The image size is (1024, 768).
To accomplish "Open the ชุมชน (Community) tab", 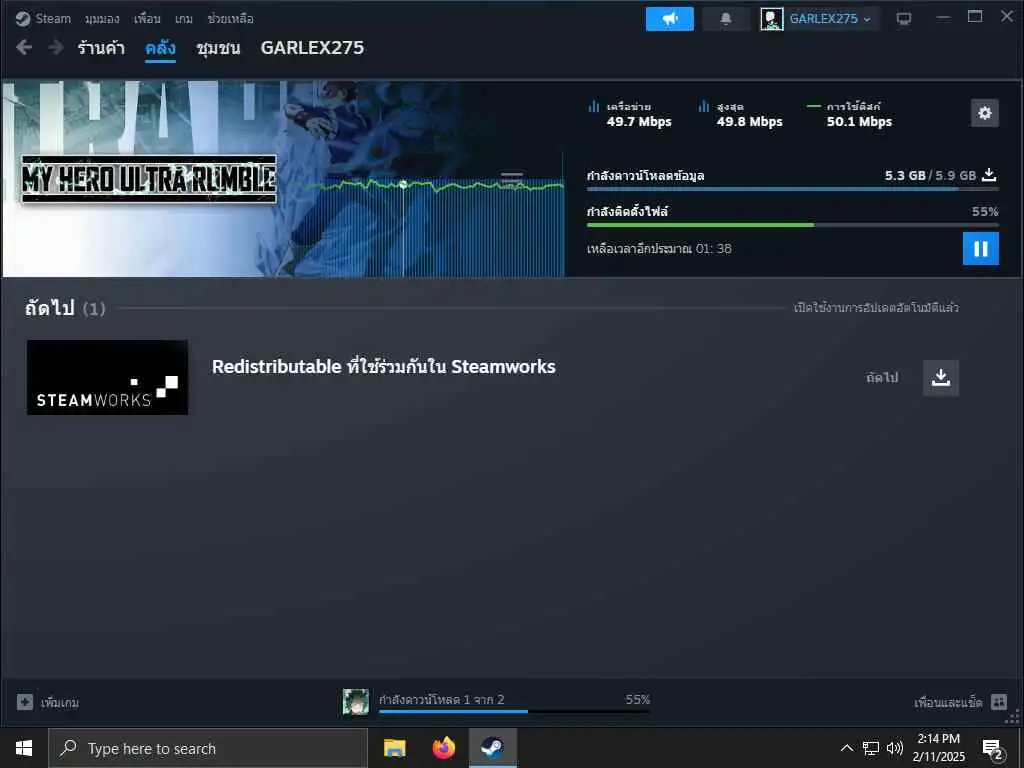I will click(x=218, y=48).
